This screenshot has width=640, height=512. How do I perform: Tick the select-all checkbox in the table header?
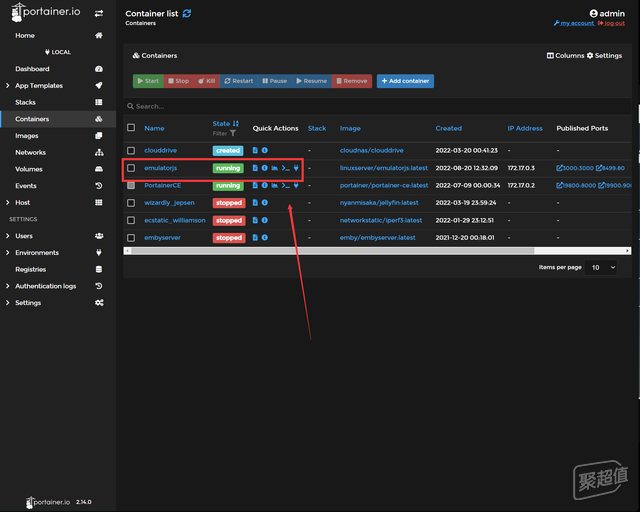(131, 128)
